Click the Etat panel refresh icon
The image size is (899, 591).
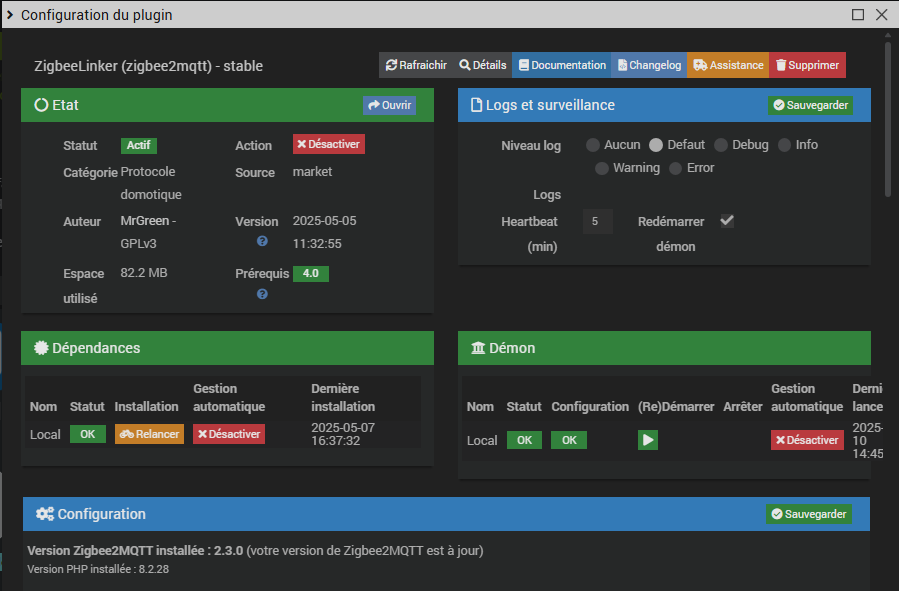(x=41, y=105)
